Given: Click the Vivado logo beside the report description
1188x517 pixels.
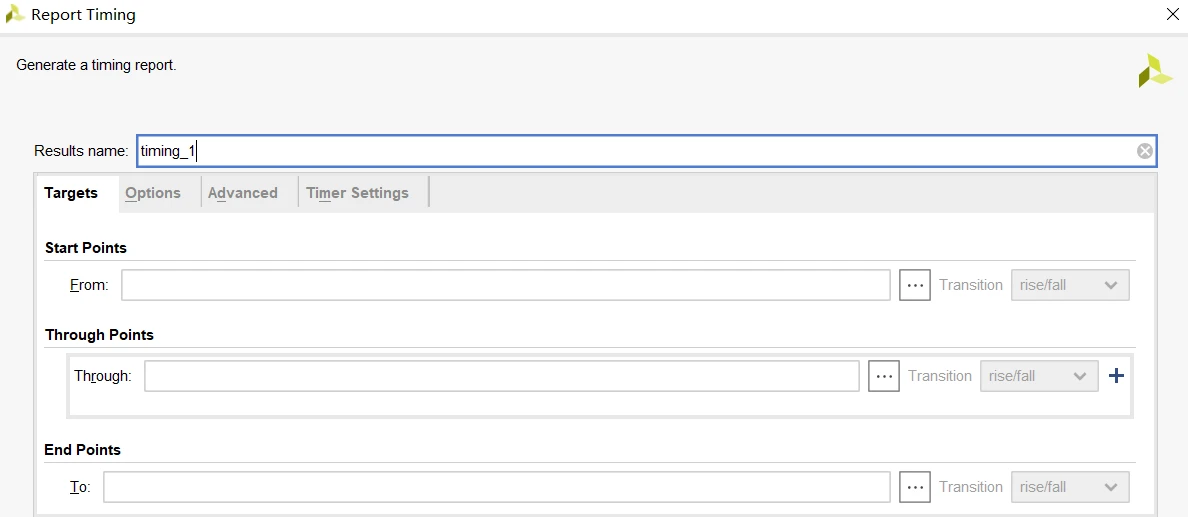Looking at the screenshot, I should pyautogui.click(x=1155, y=70).
